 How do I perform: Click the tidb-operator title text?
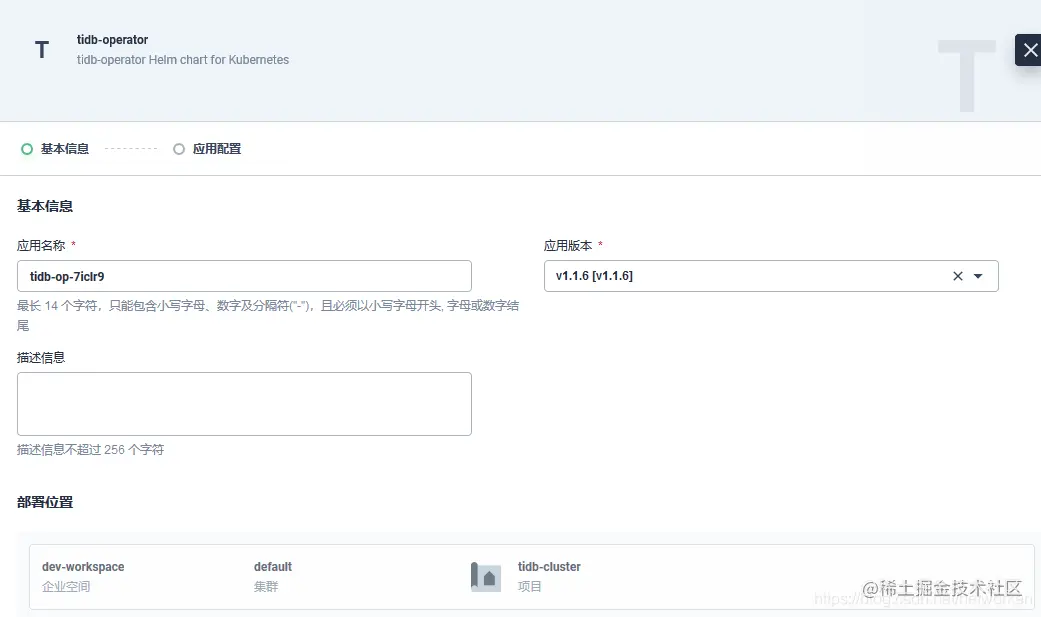click(x=112, y=40)
